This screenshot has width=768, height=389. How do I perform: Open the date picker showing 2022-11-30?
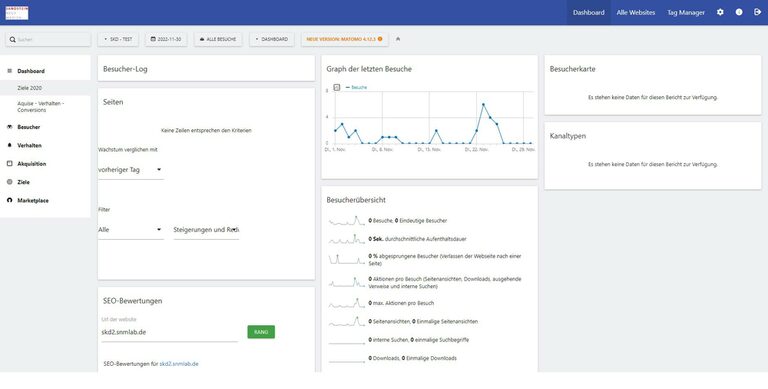[166, 39]
